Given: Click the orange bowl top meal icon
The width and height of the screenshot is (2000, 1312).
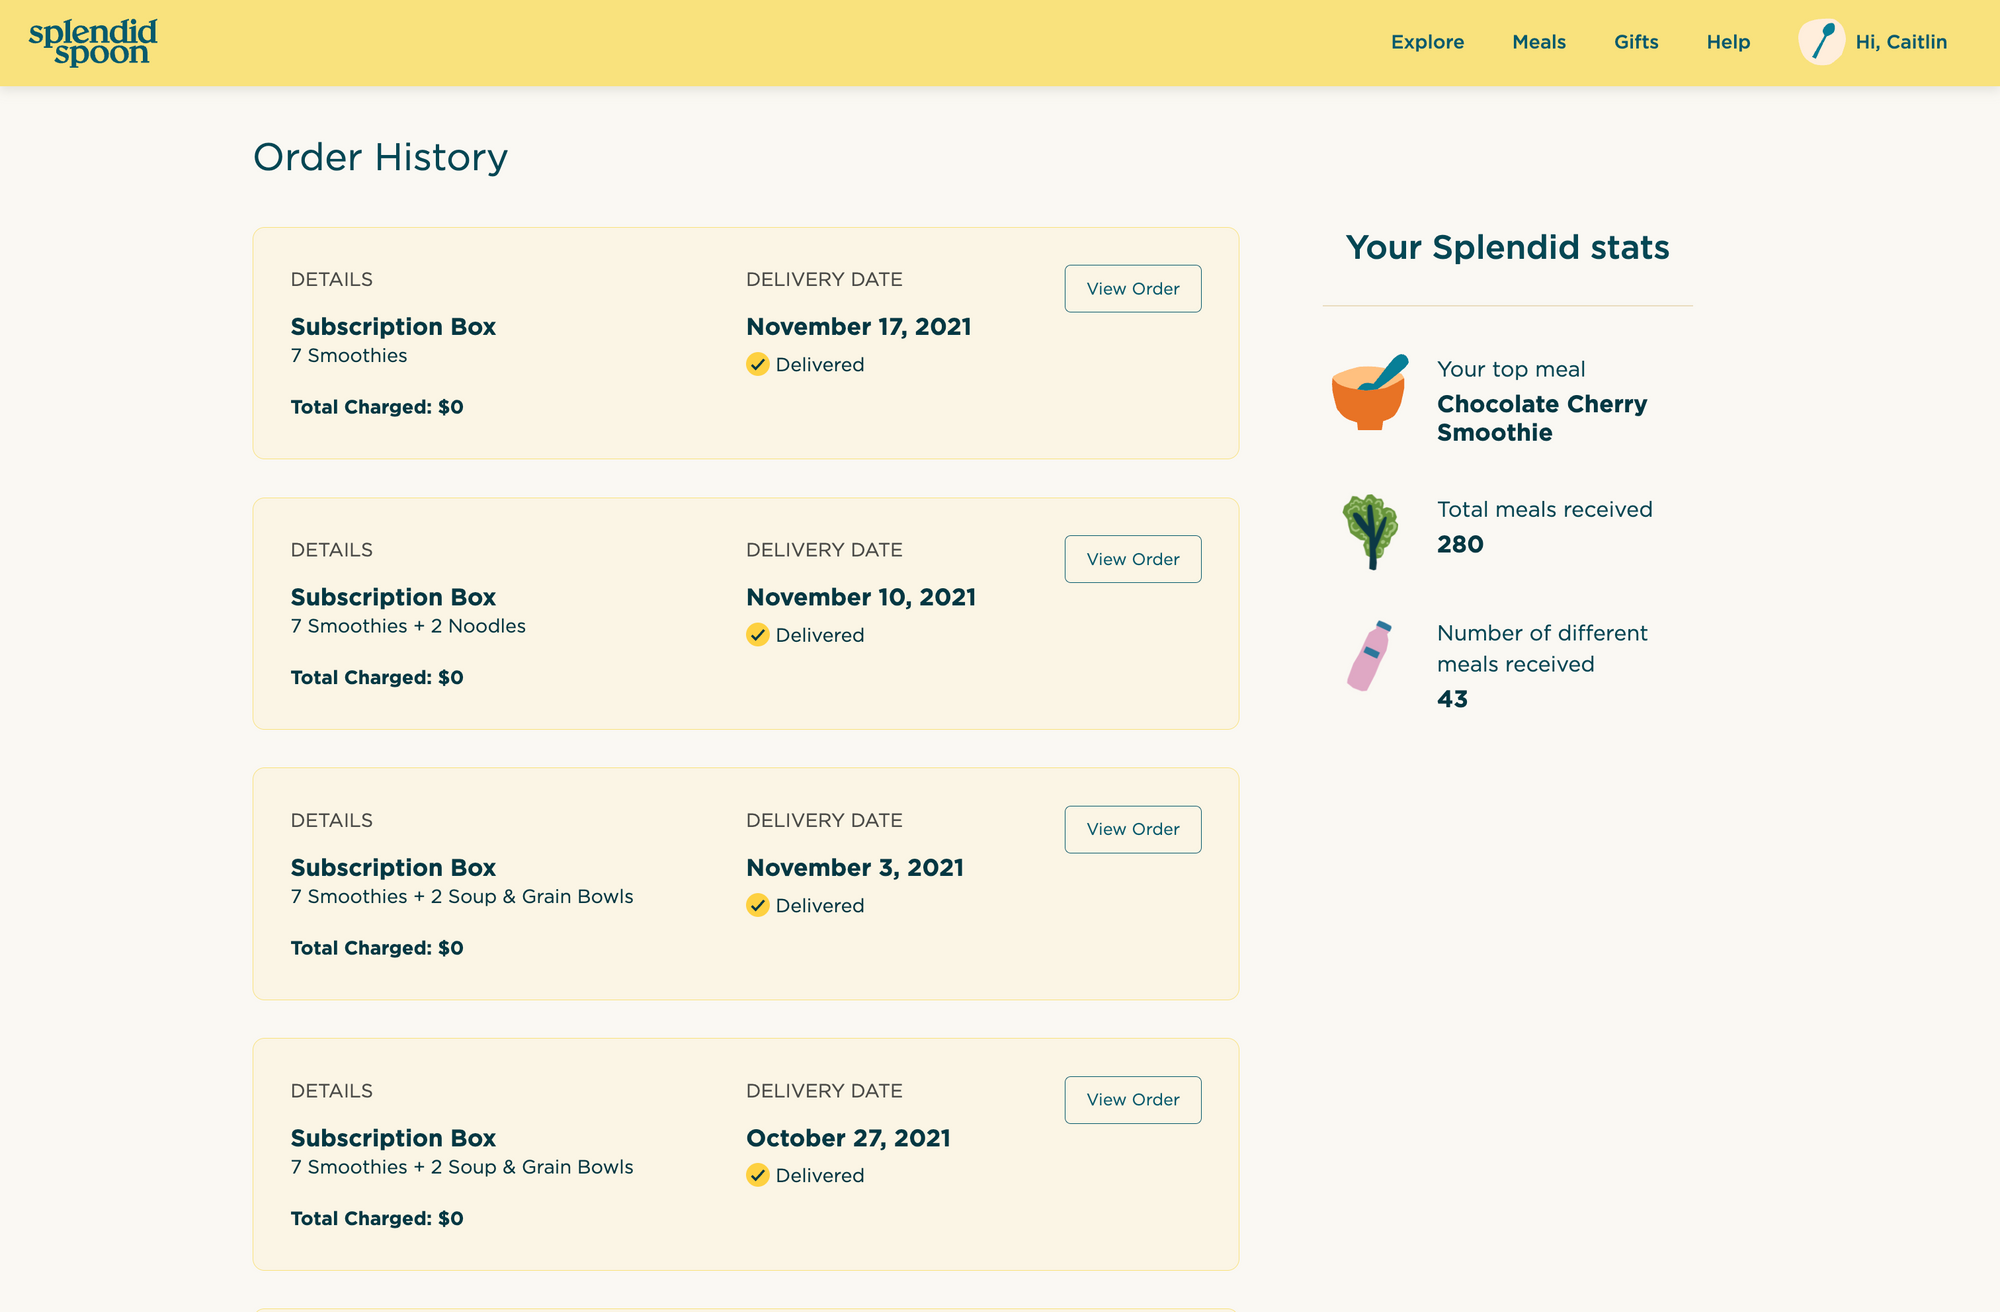Looking at the screenshot, I should click(x=1369, y=393).
